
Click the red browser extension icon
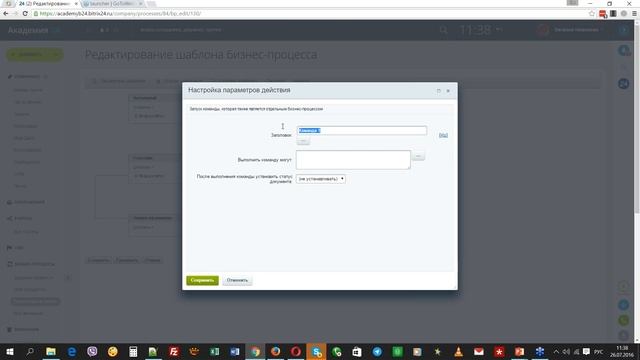(603, 14)
